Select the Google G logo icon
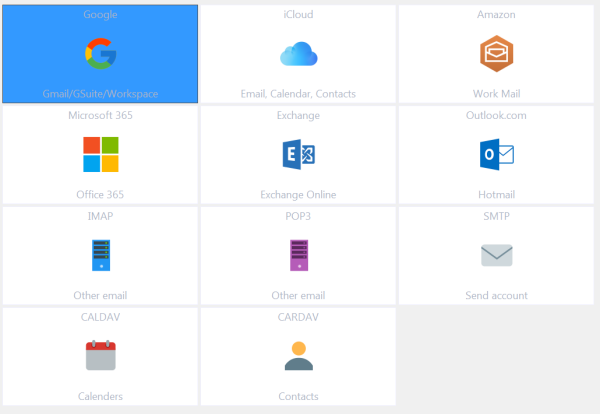Image resolution: width=600 pixels, height=414 pixels. pyautogui.click(x=101, y=54)
